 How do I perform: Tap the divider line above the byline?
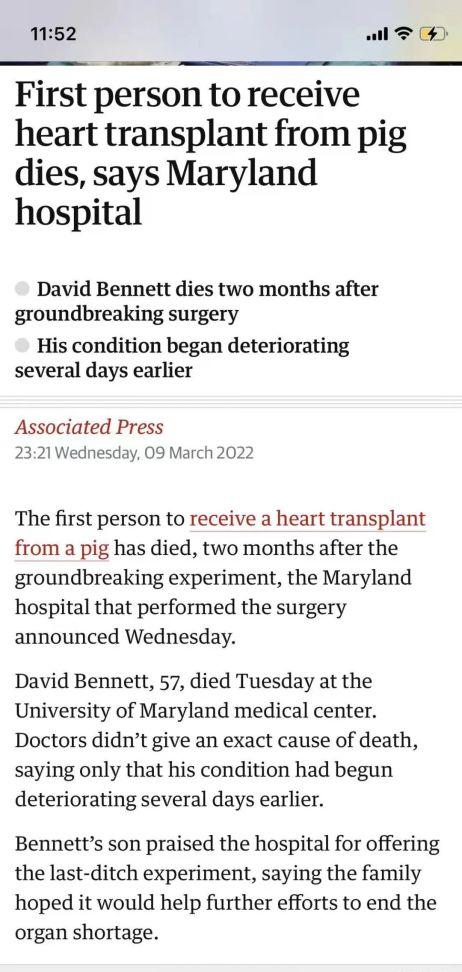[231, 400]
